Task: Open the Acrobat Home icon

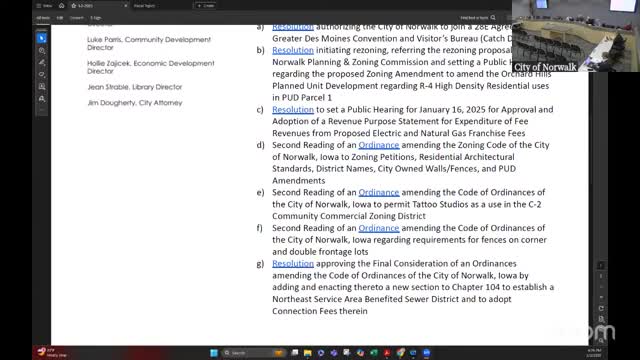Action: point(62,6)
